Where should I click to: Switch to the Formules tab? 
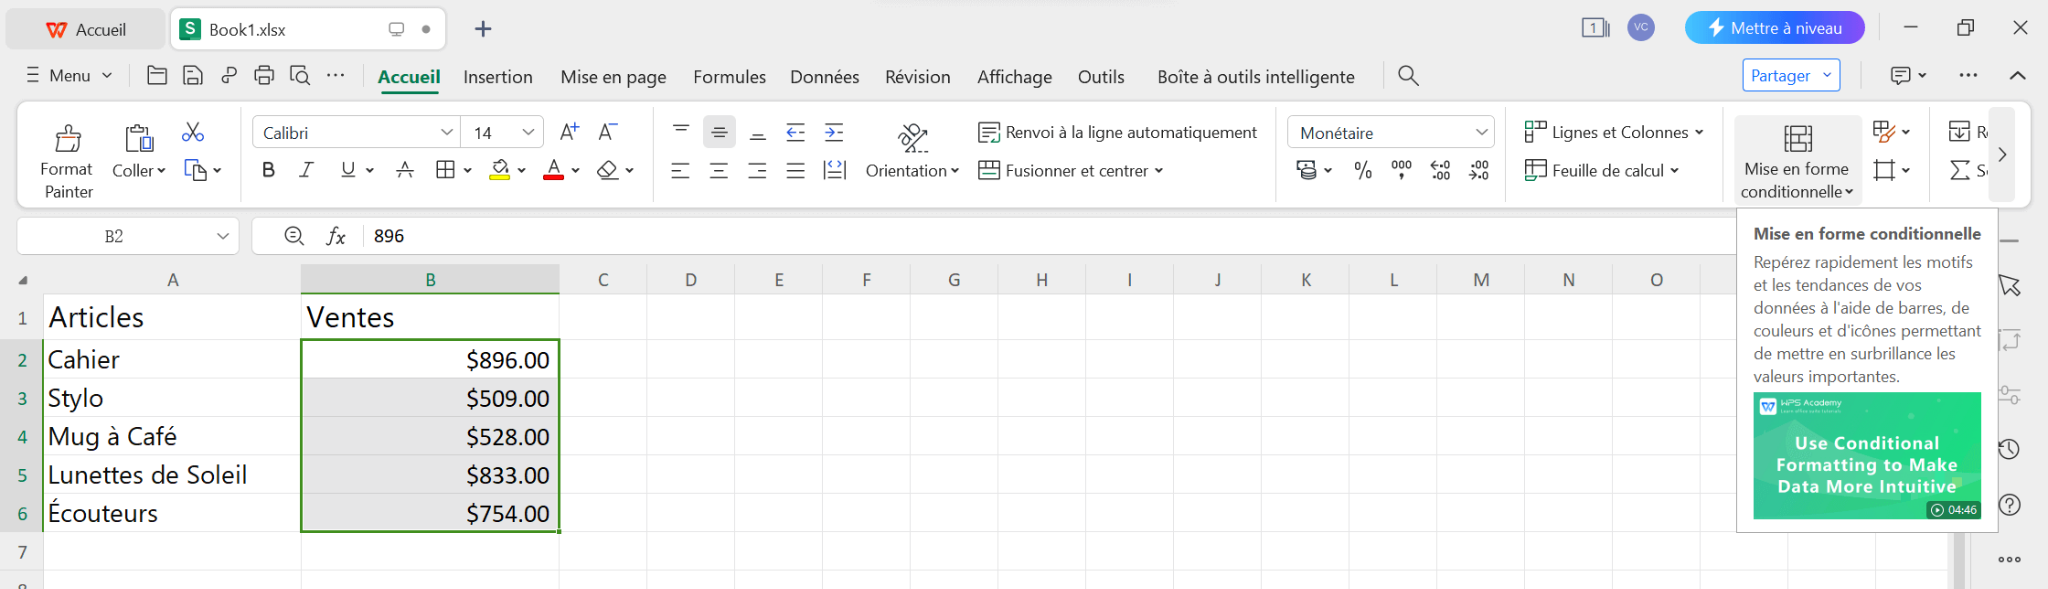point(729,77)
